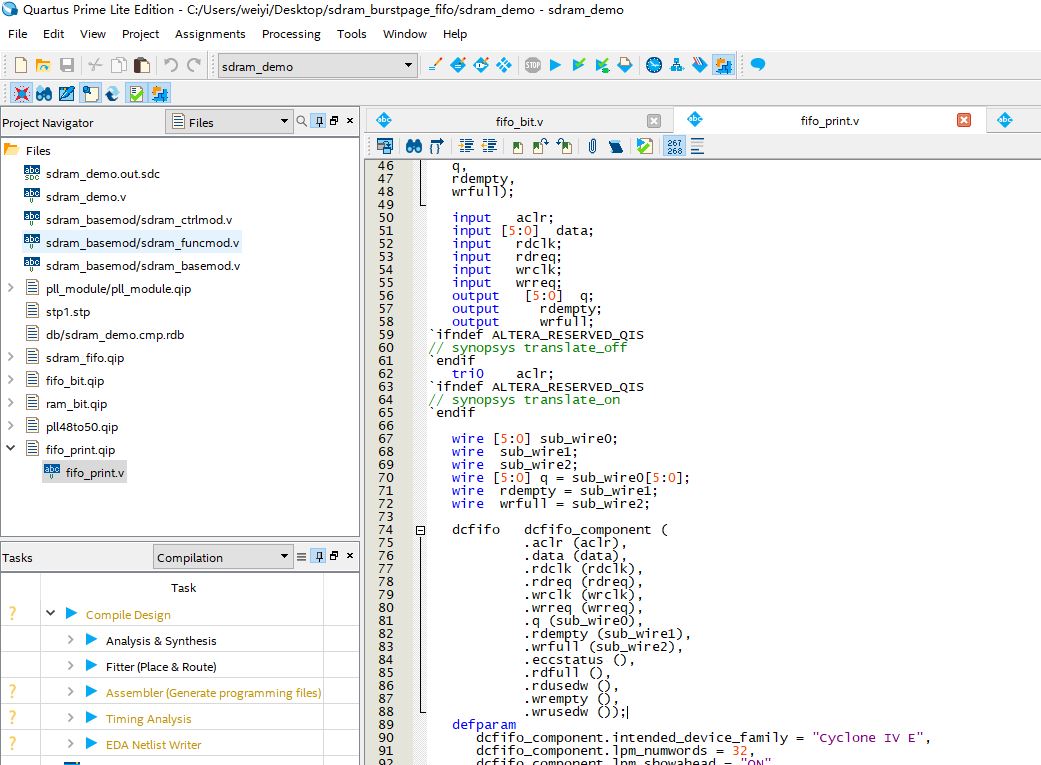Click the binoculars Find icon in editor toolbar
This screenshot has height=765, width=1041.
click(x=413, y=146)
